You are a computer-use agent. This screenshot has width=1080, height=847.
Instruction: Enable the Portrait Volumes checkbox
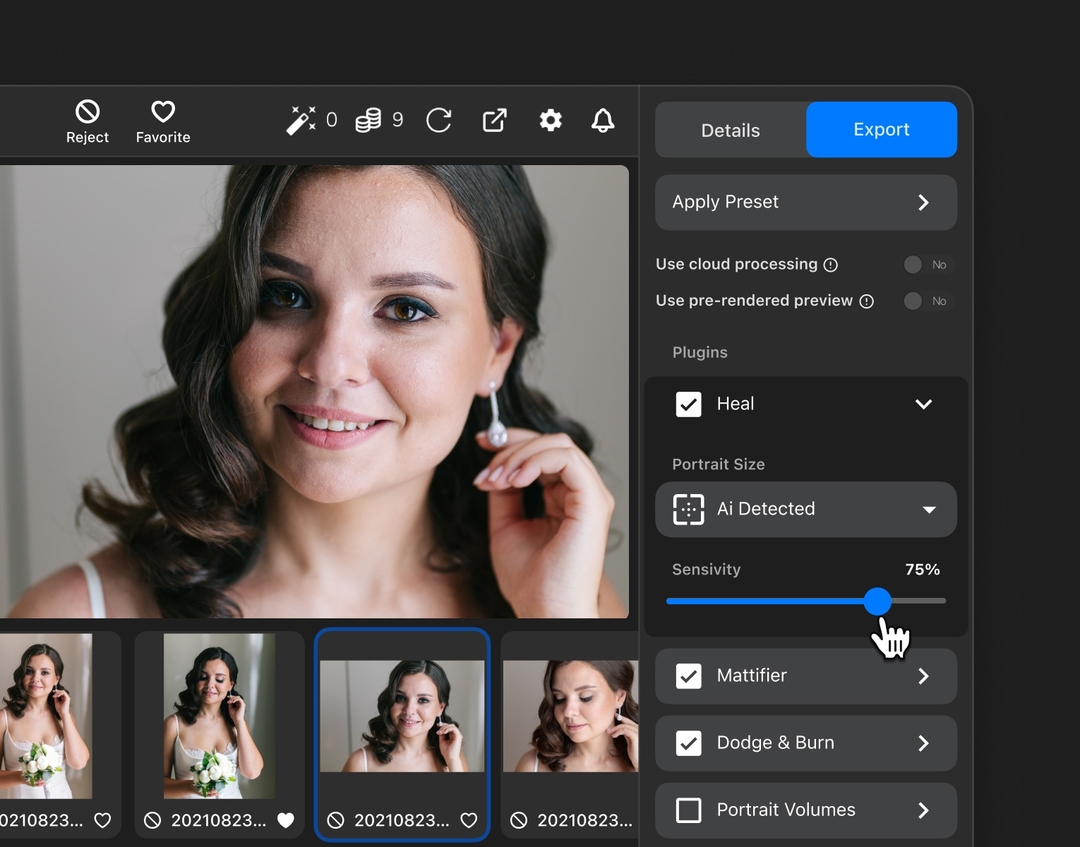(689, 811)
